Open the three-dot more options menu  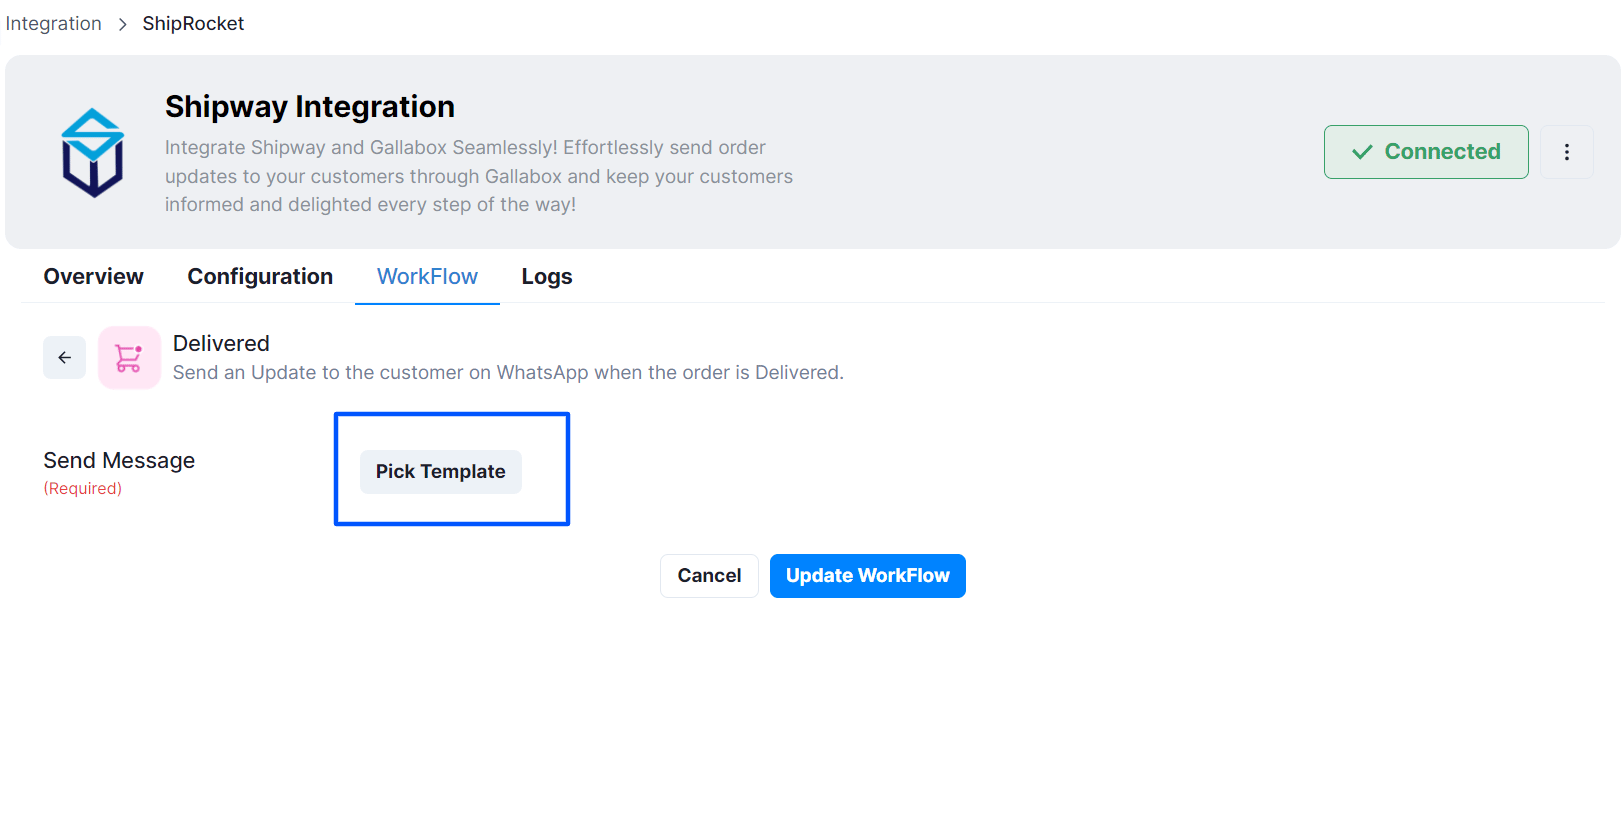(1566, 152)
